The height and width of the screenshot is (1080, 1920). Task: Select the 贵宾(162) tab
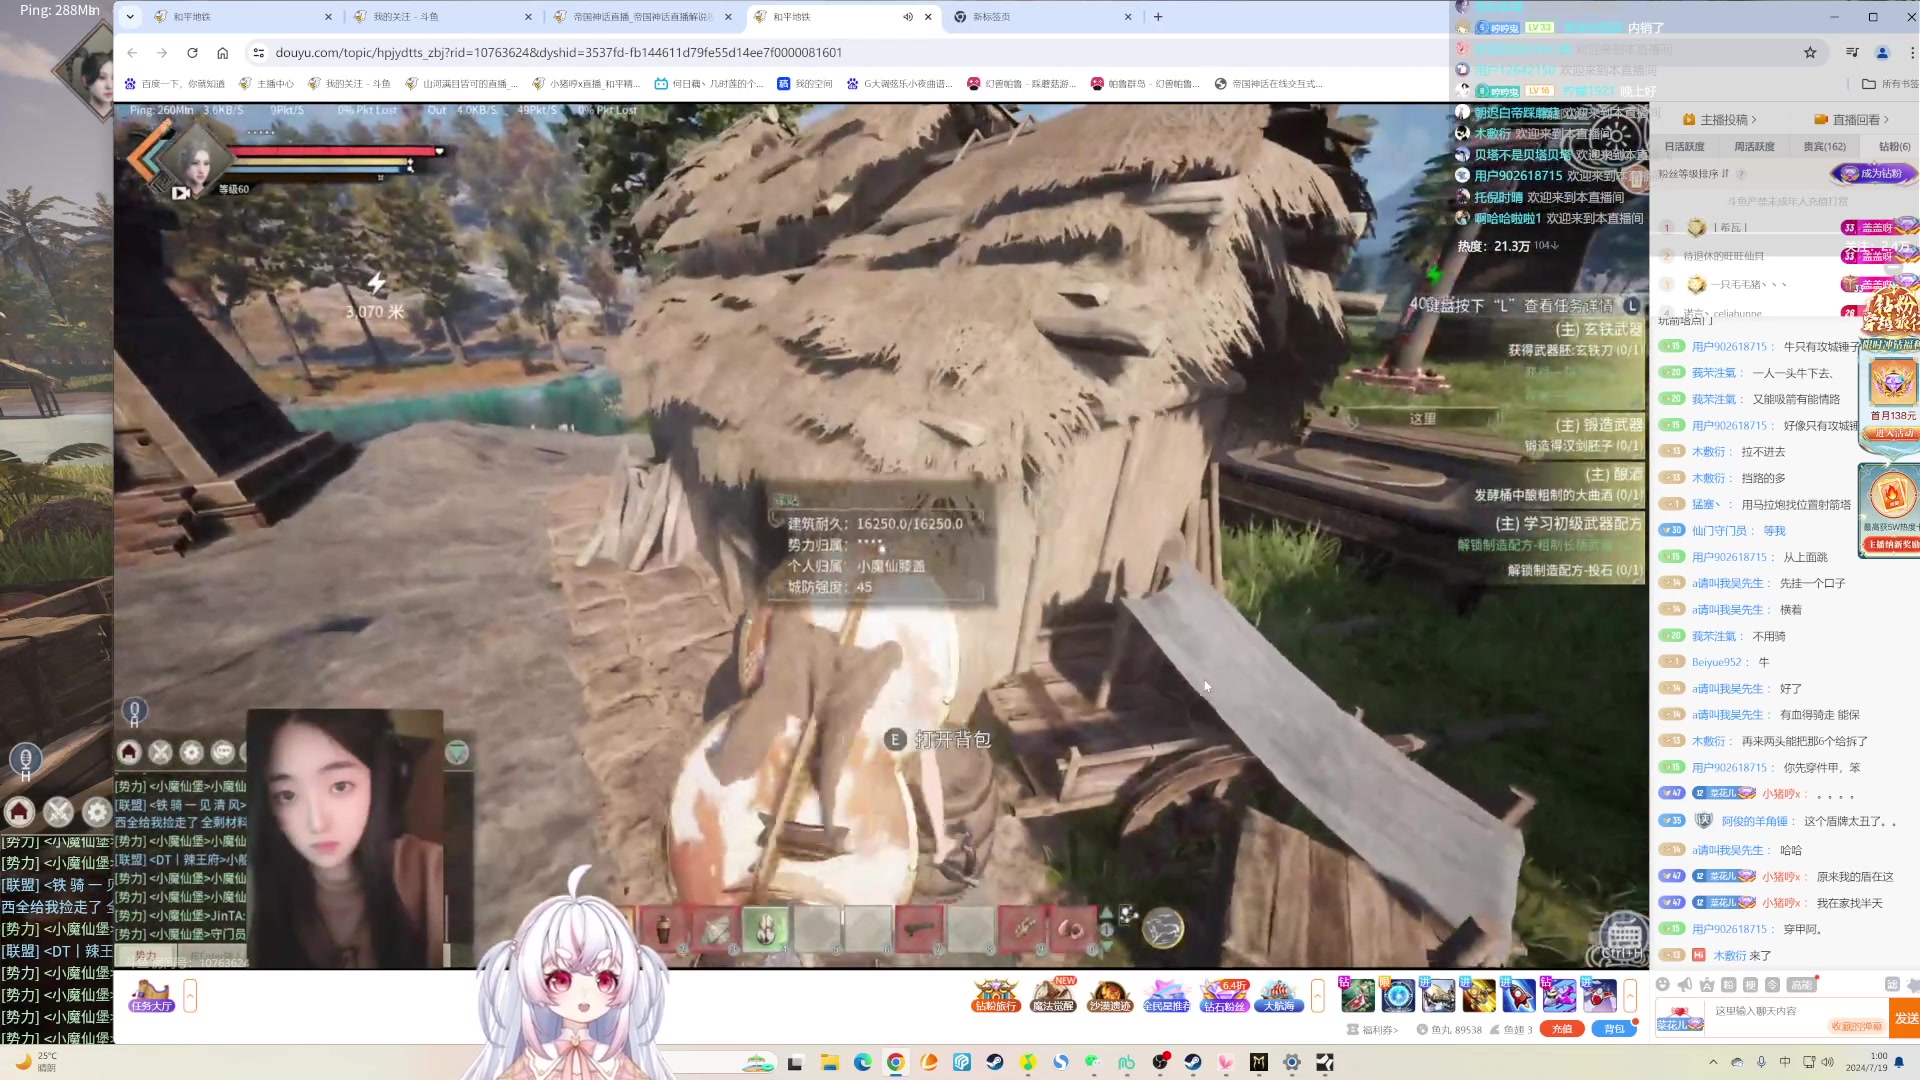point(1825,147)
